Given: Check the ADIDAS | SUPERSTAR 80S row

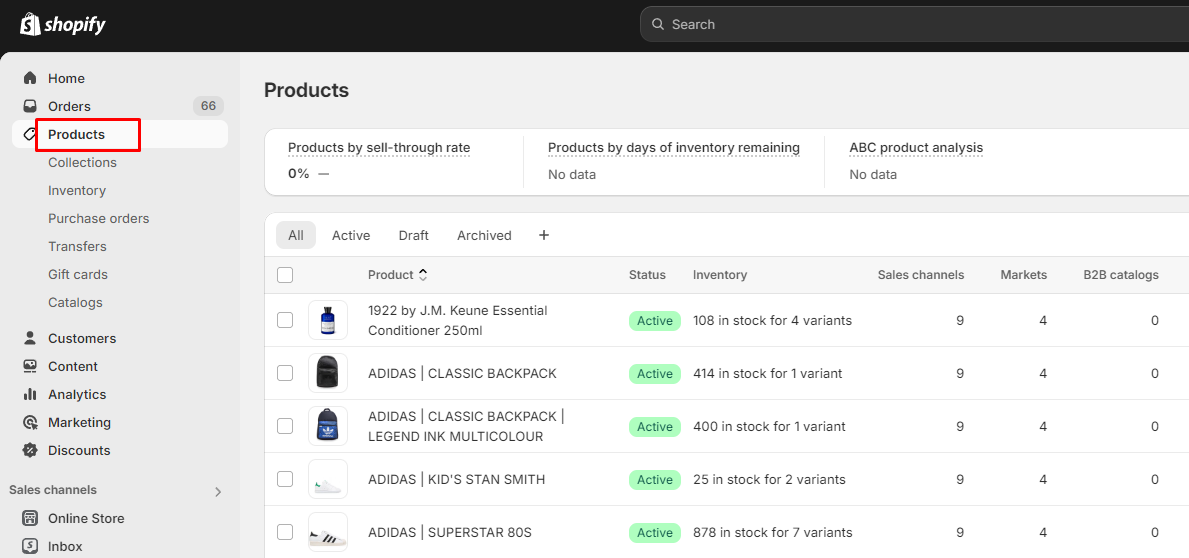Looking at the screenshot, I should 285,532.
